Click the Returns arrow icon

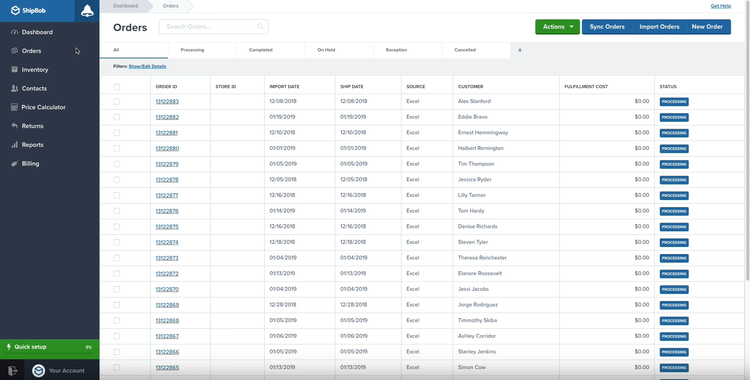14,126
